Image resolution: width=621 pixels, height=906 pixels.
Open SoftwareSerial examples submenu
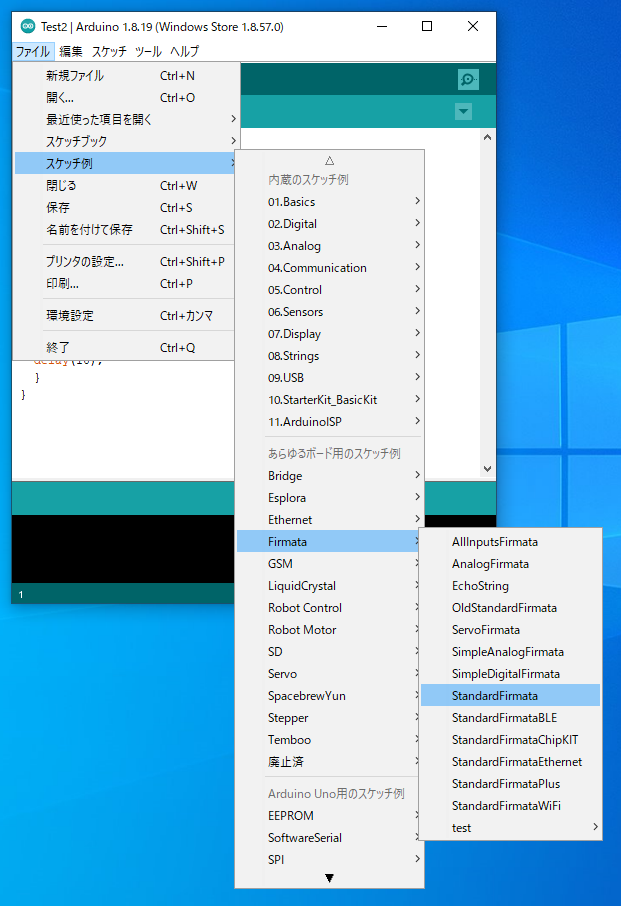[330, 837]
